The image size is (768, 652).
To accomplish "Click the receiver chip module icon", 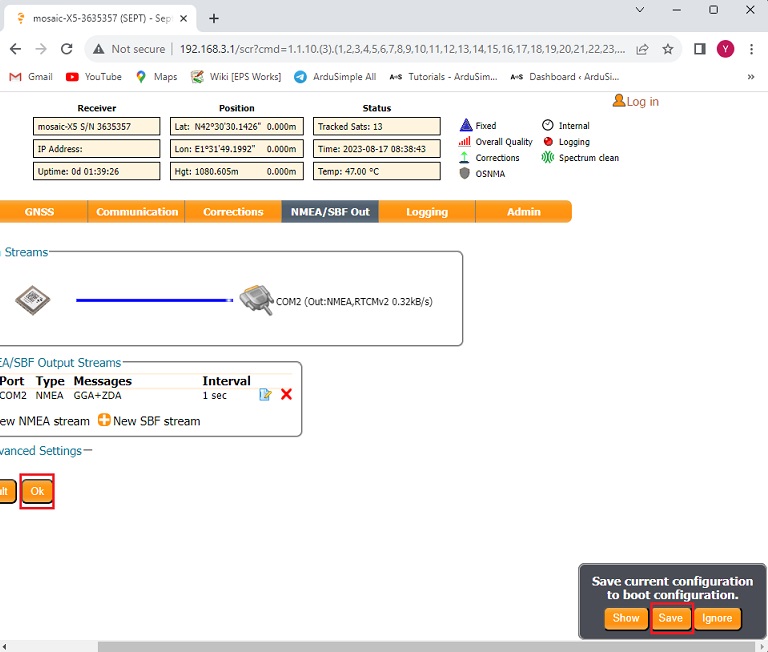I will point(33,300).
